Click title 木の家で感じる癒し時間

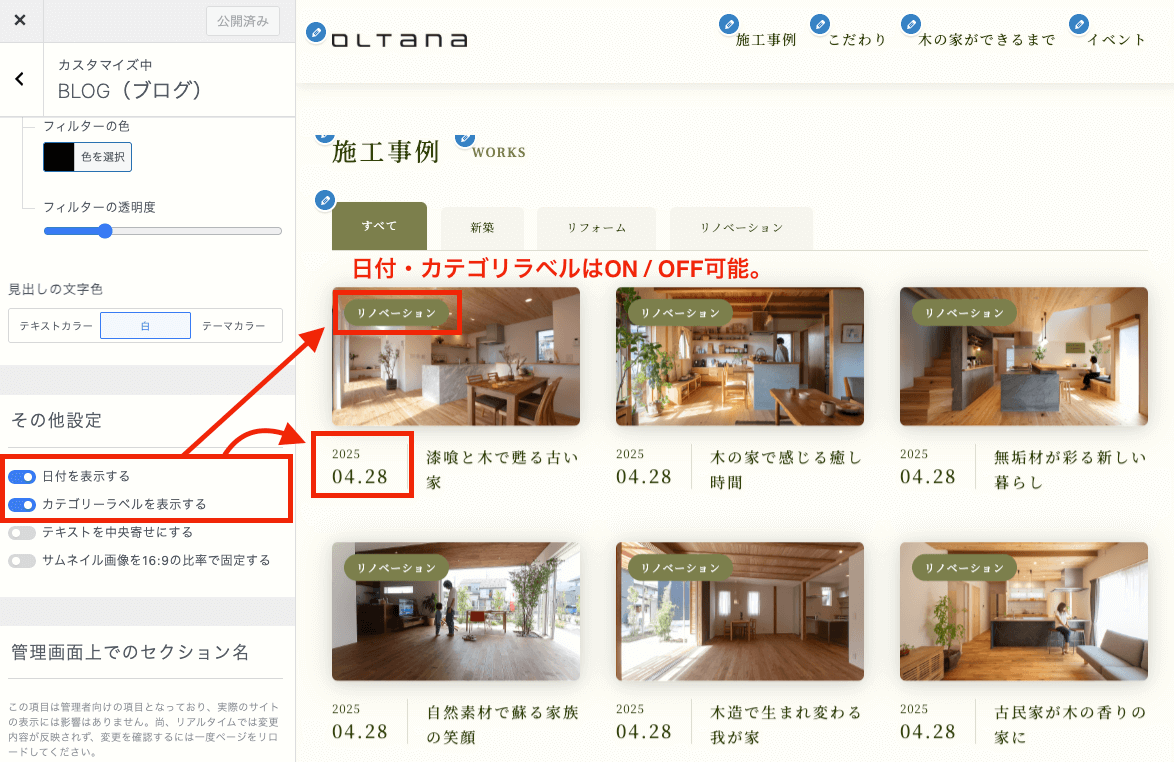(x=786, y=470)
